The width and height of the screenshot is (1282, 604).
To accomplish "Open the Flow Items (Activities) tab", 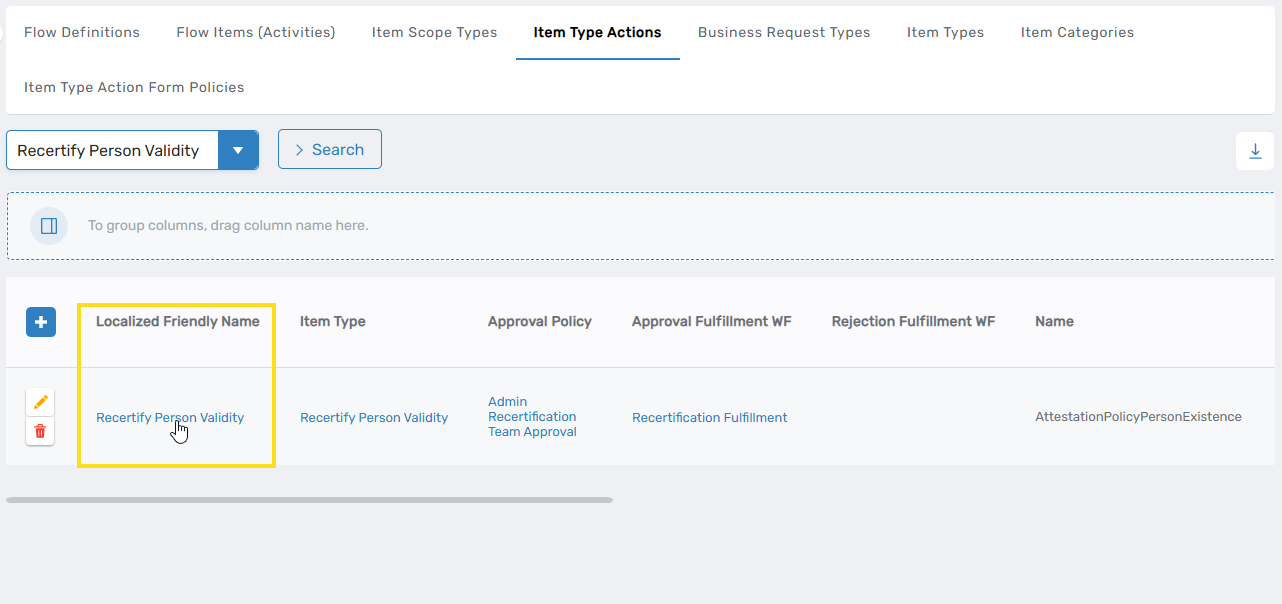I will click(255, 32).
